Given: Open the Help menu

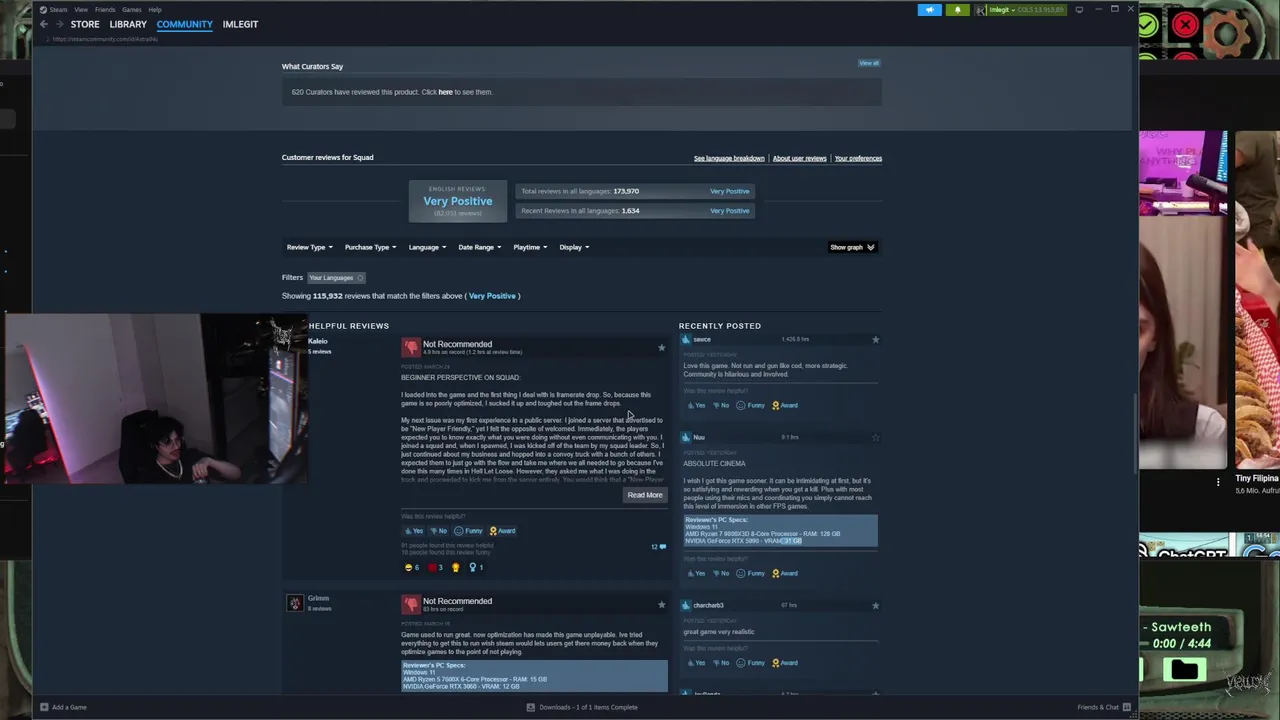Looking at the screenshot, I should (x=155, y=9).
